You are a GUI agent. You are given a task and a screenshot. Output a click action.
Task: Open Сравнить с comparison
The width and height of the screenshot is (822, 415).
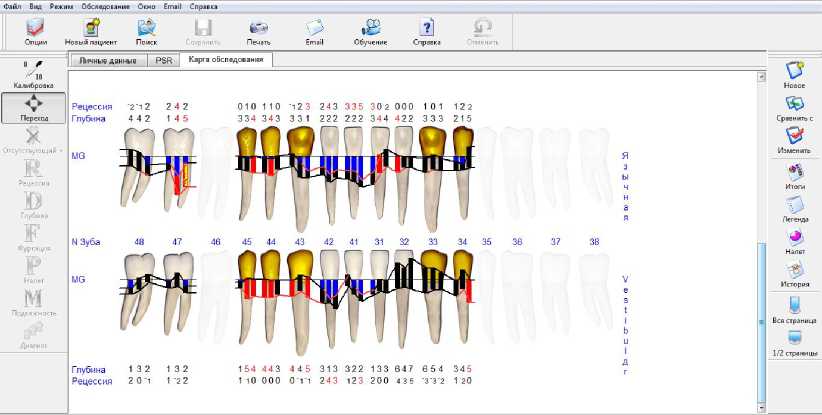click(x=794, y=108)
